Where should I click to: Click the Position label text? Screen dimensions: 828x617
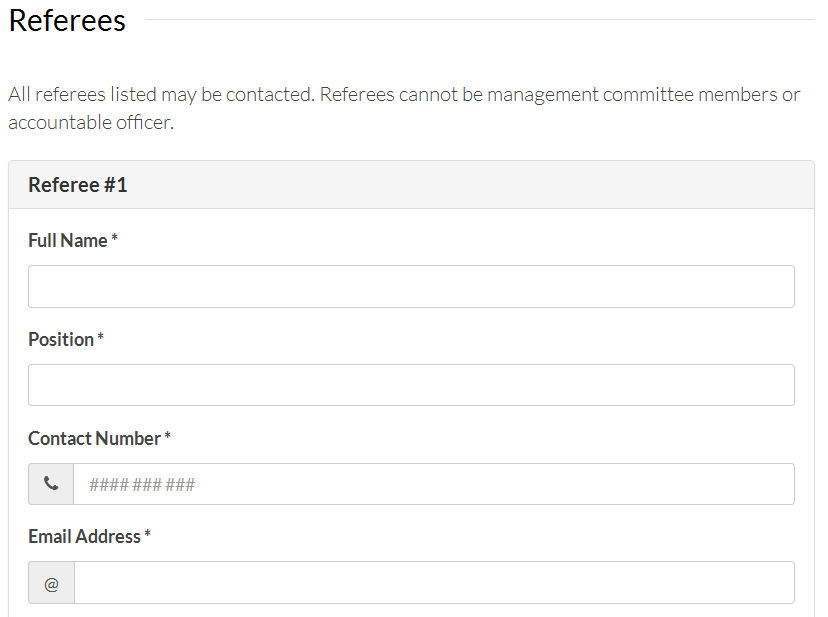[61, 339]
